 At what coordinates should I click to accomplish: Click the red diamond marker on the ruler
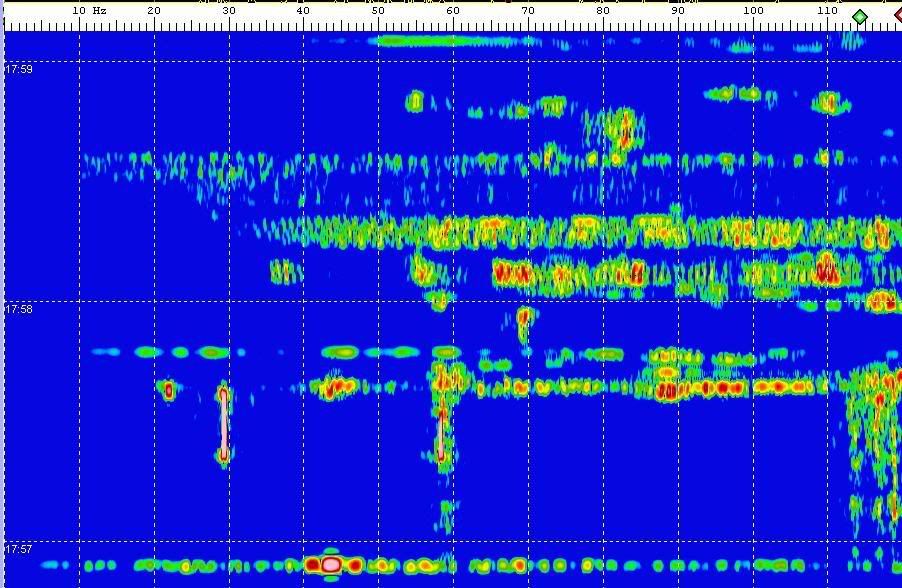[x=898, y=16]
